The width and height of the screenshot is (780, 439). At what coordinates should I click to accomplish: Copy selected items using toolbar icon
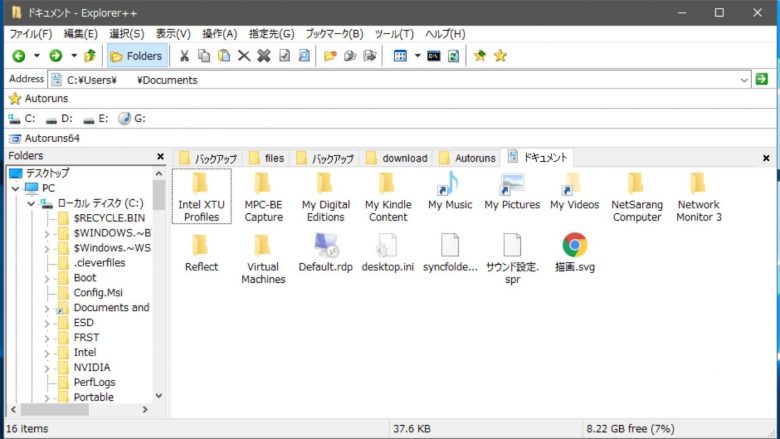[x=204, y=56]
